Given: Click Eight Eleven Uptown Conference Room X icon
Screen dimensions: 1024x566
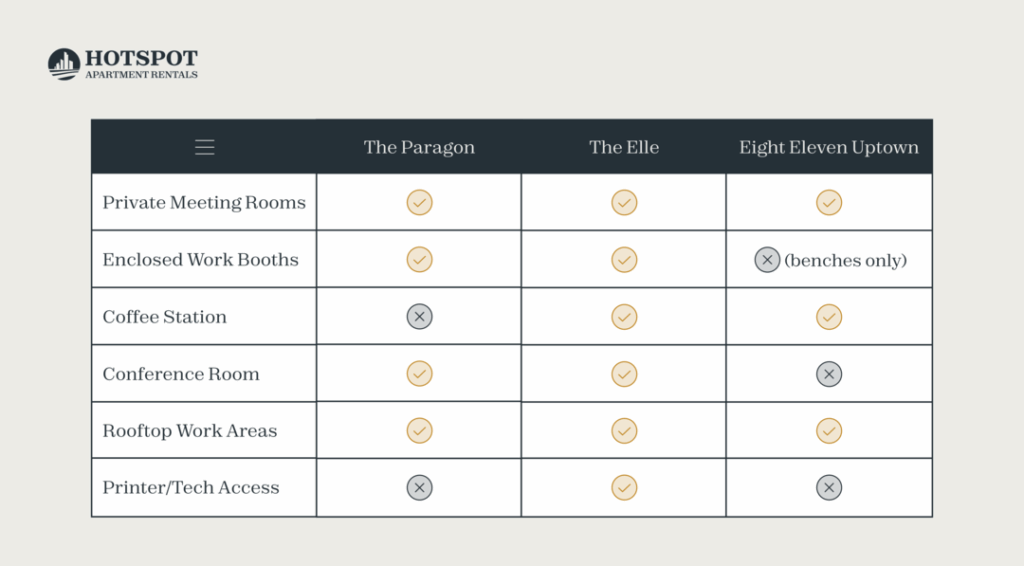Looking at the screenshot, I should click(829, 374).
